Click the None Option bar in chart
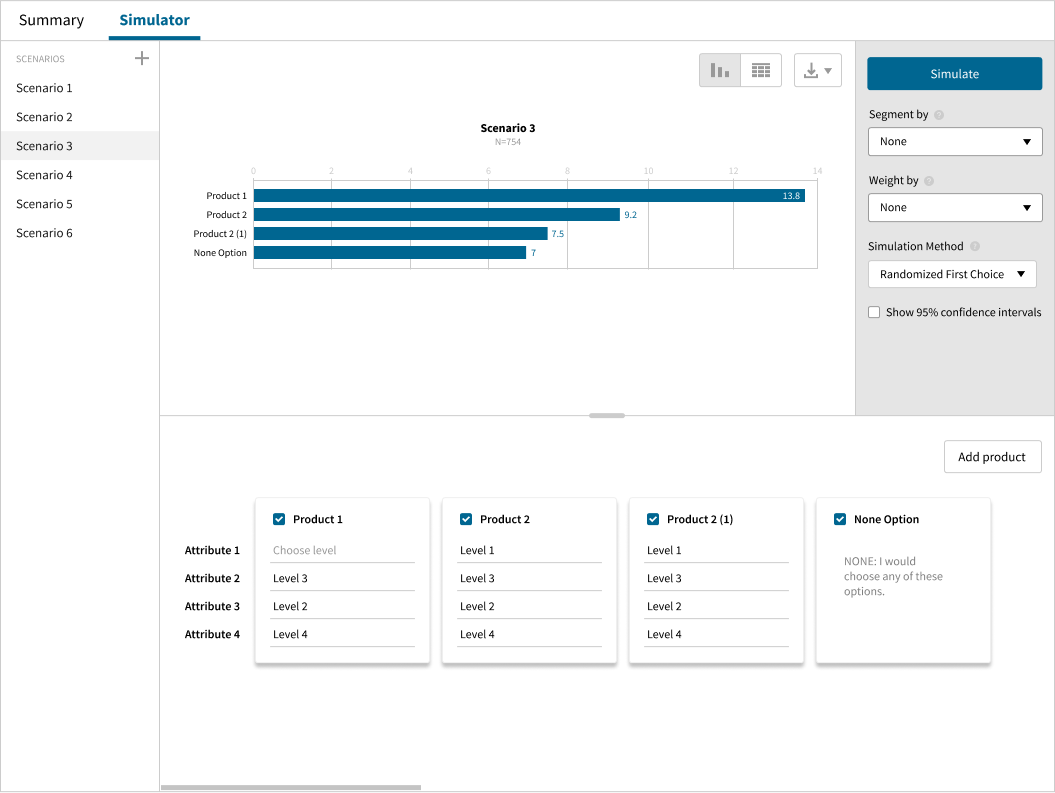The image size is (1055, 793). 390,253
